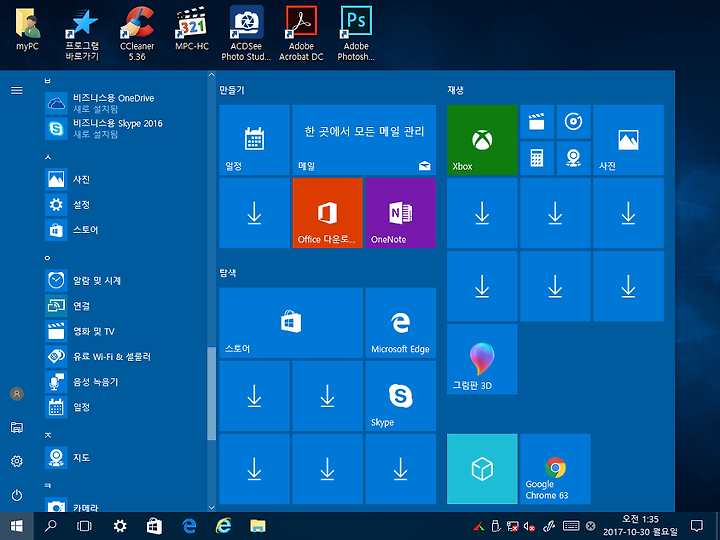720x540 pixels.
Task: Click the Power icon in Start sidebar
Action: point(17,495)
